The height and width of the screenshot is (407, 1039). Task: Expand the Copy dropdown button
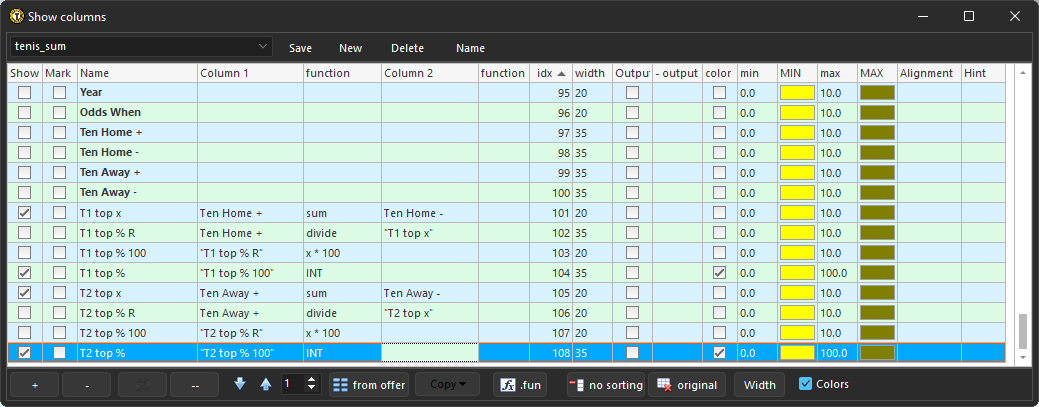point(447,385)
